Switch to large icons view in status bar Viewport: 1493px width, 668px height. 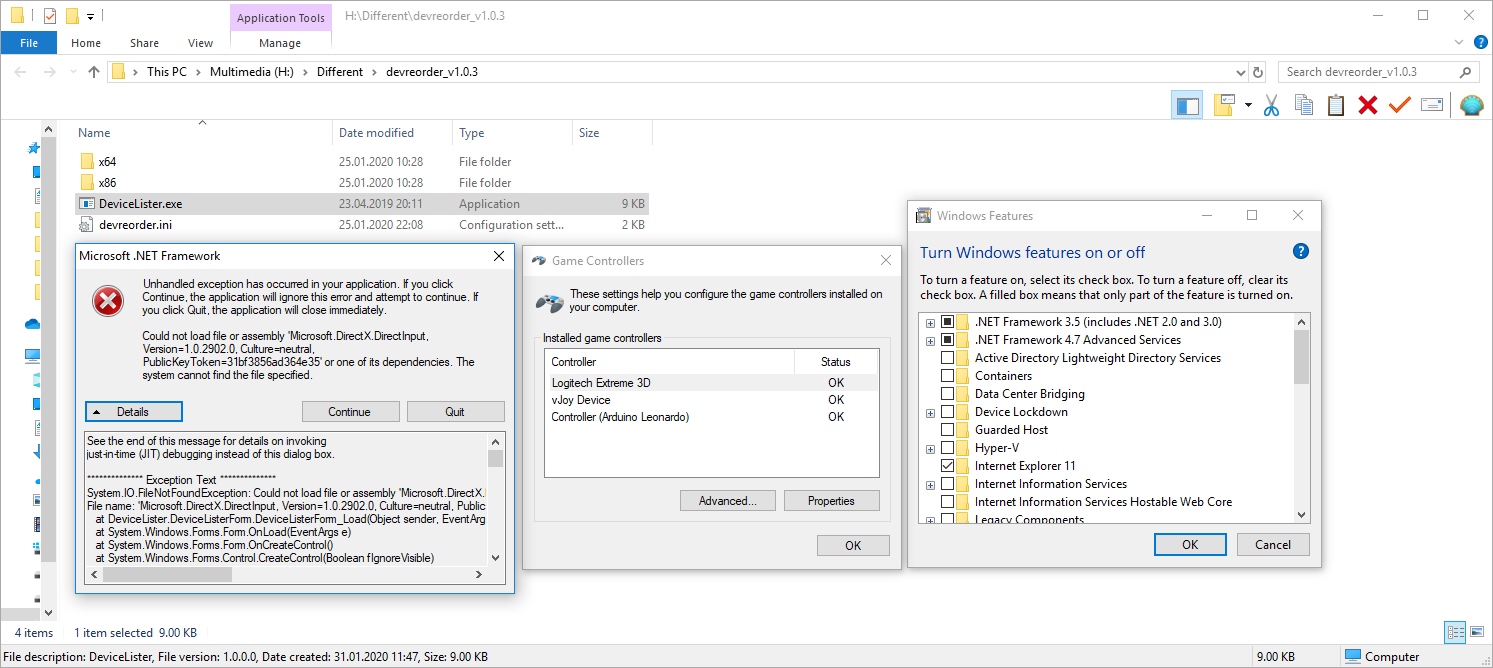1475,632
